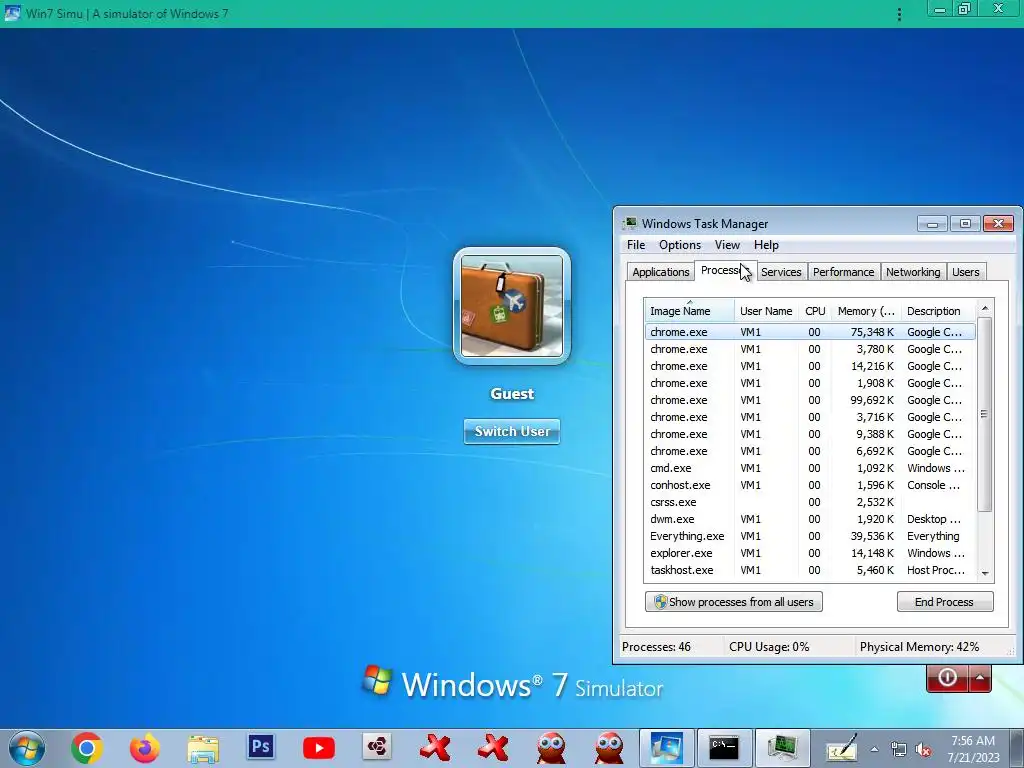
Task: Select the cmd.exe process
Action: (x=810, y=468)
